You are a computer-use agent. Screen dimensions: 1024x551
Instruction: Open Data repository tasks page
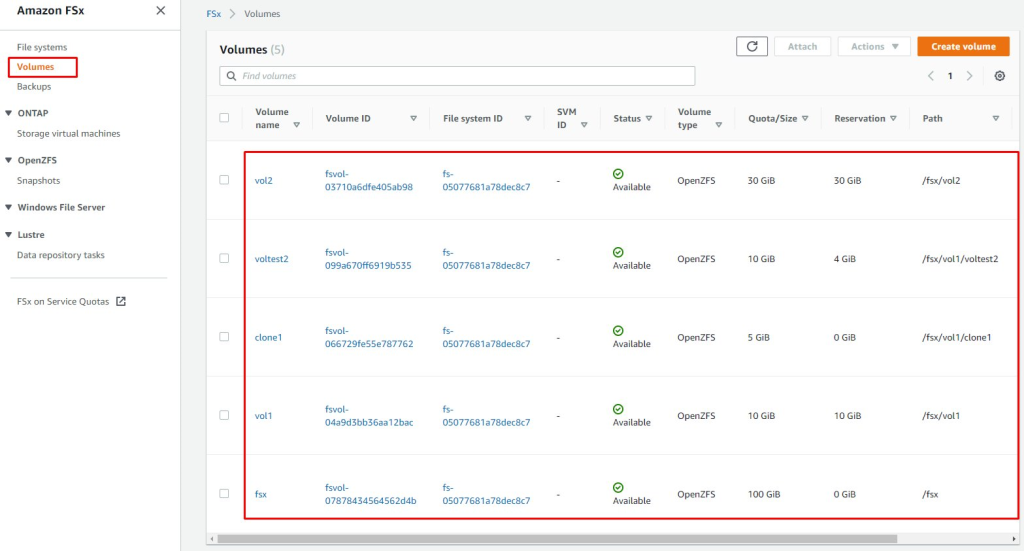(x=61, y=255)
